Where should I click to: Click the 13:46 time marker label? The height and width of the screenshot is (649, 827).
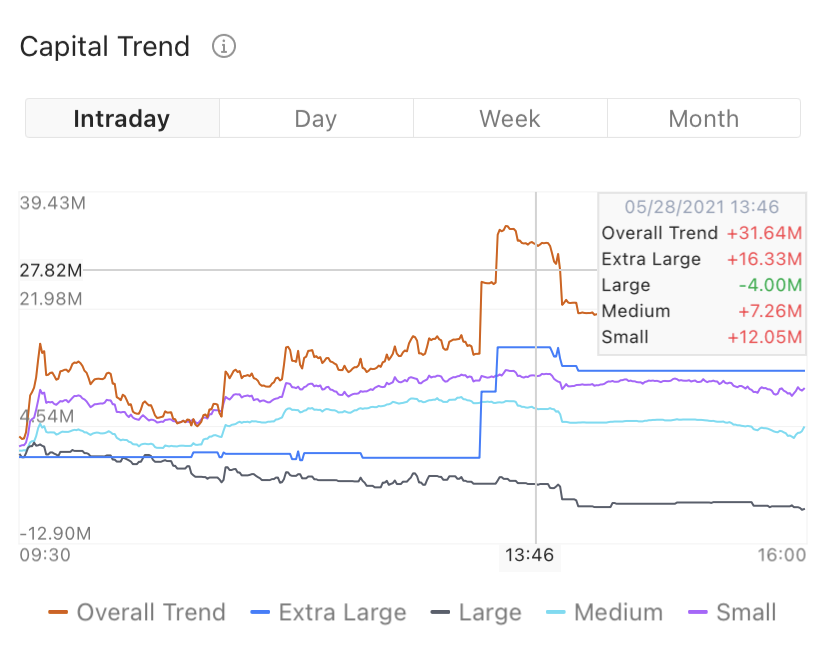point(530,555)
